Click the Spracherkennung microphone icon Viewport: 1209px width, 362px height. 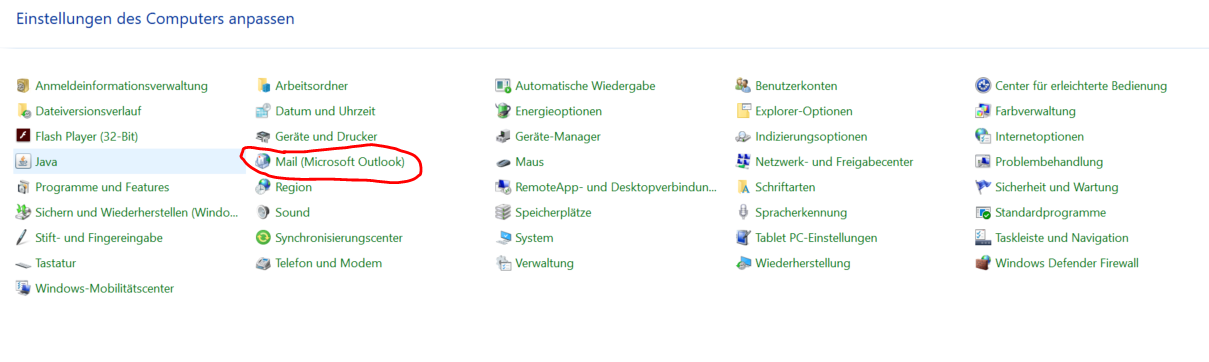pos(744,212)
